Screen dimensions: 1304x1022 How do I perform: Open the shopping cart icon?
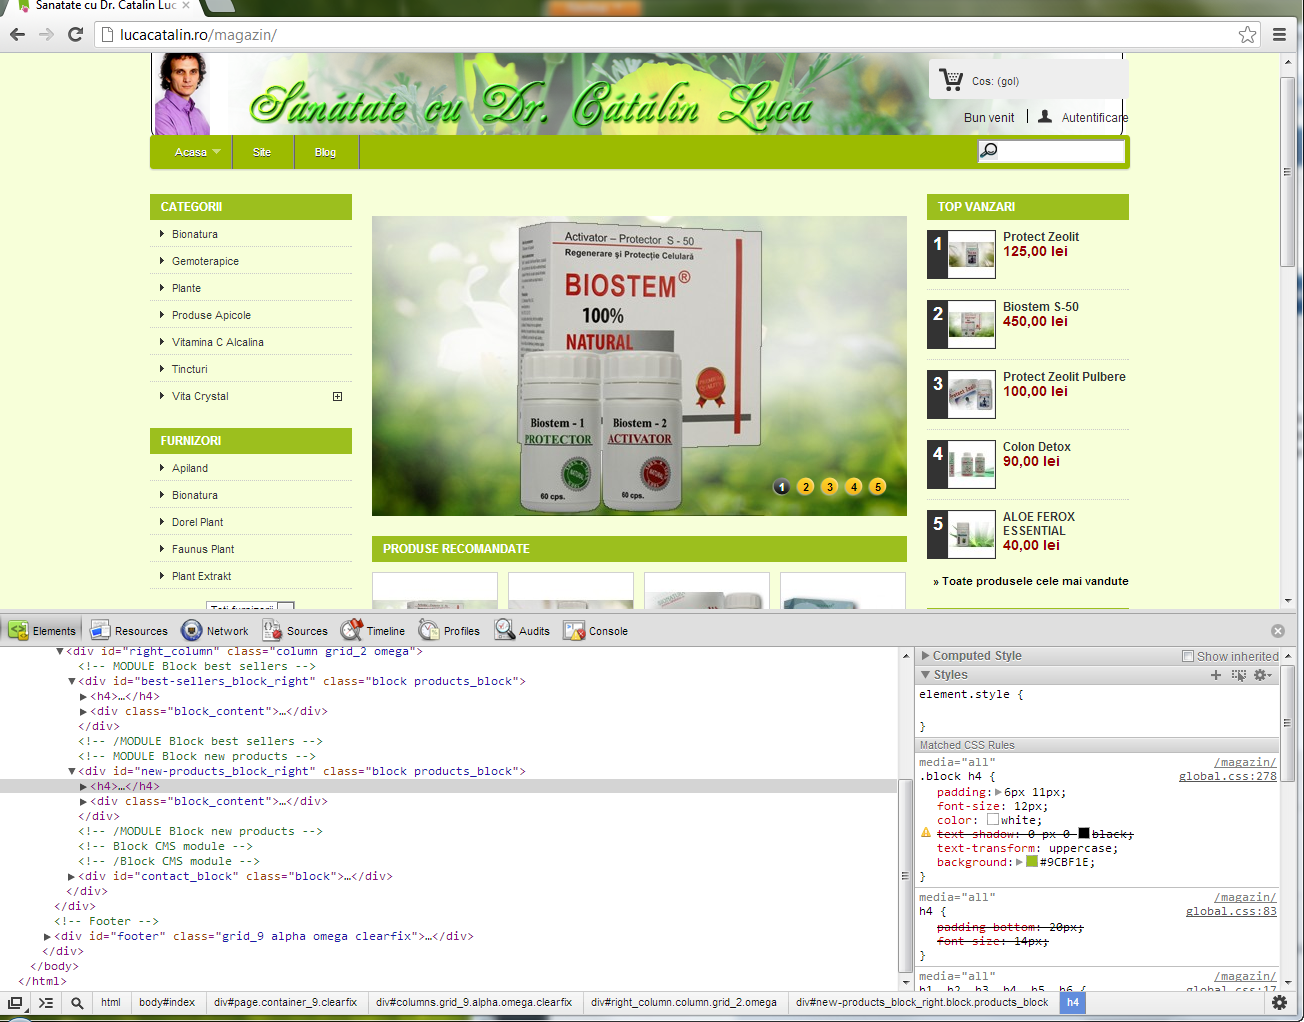point(952,80)
